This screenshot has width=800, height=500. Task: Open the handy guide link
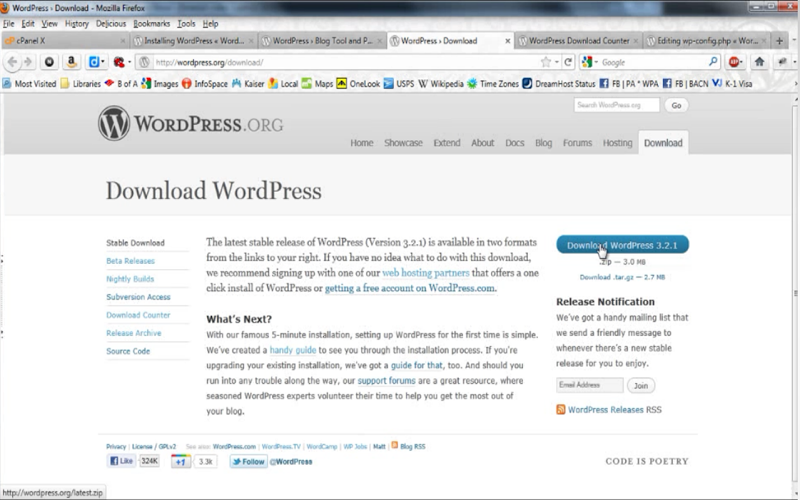pos(292,350)
